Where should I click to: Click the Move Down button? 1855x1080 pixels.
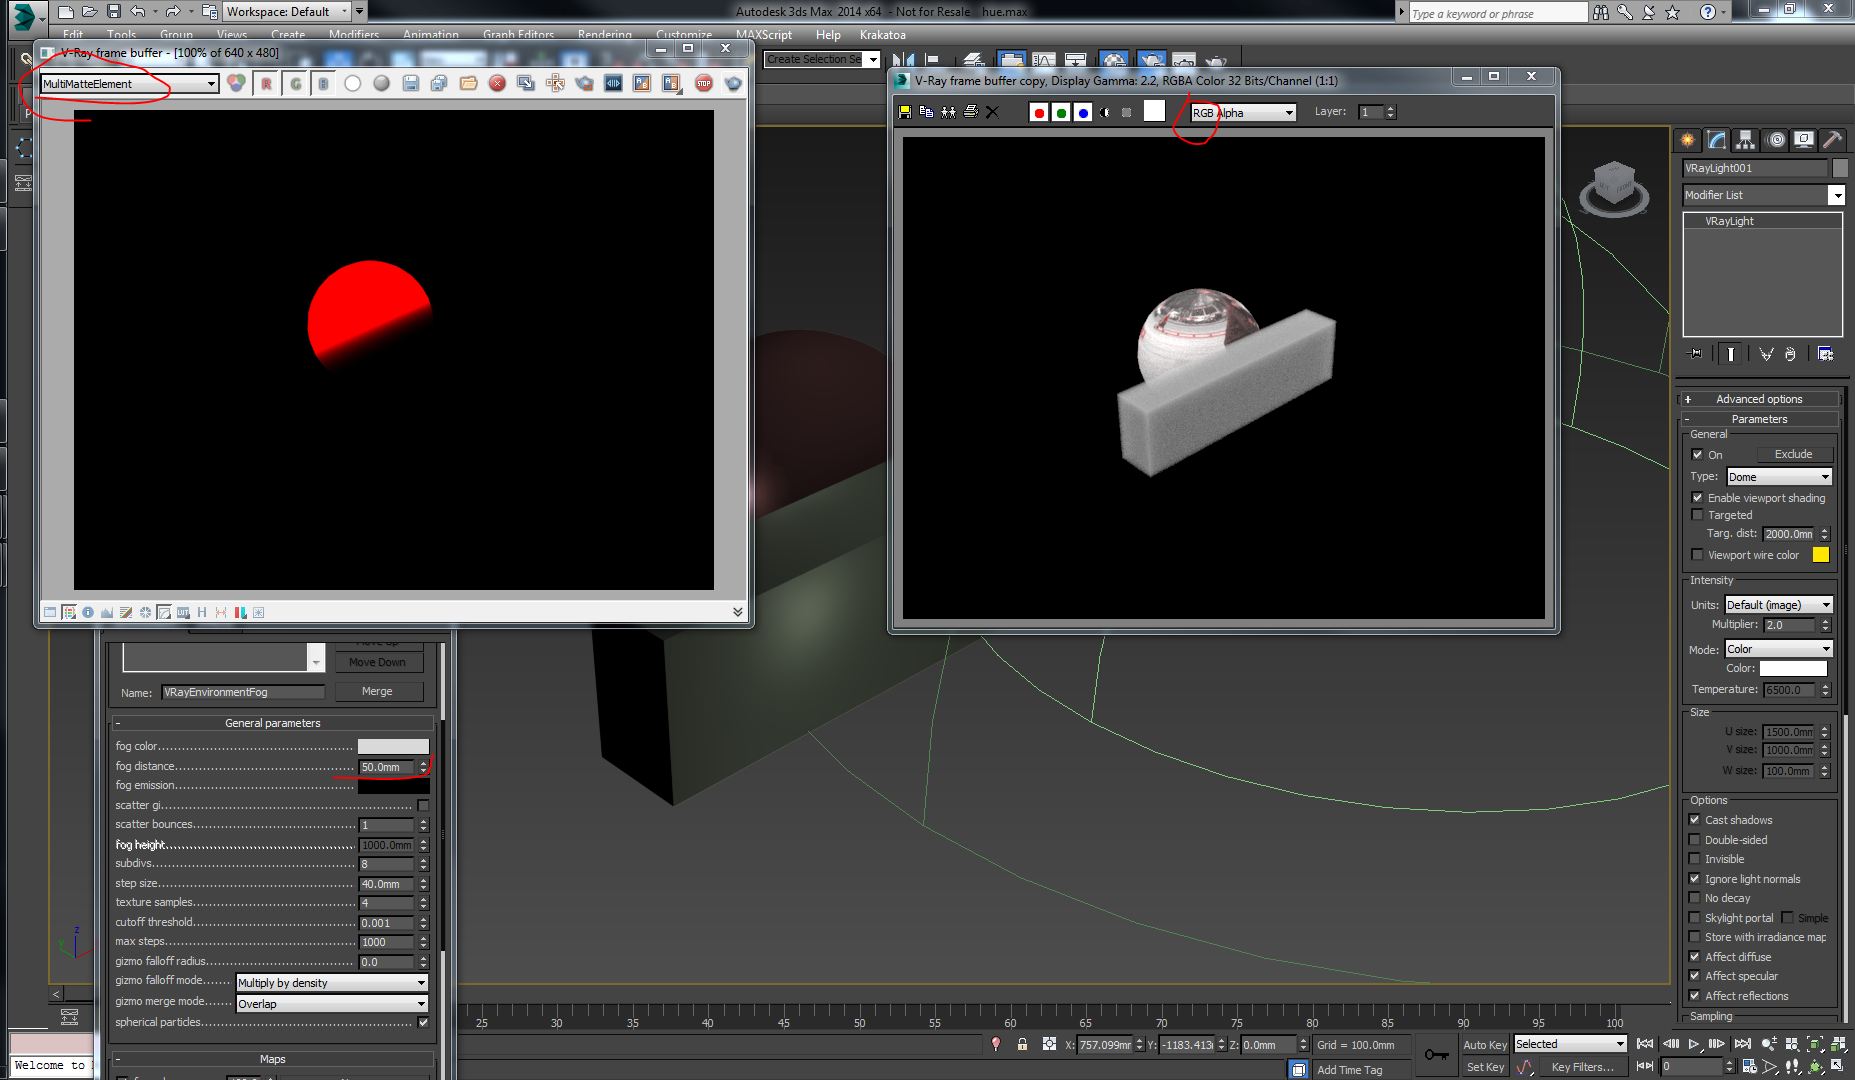pos(377,662)
